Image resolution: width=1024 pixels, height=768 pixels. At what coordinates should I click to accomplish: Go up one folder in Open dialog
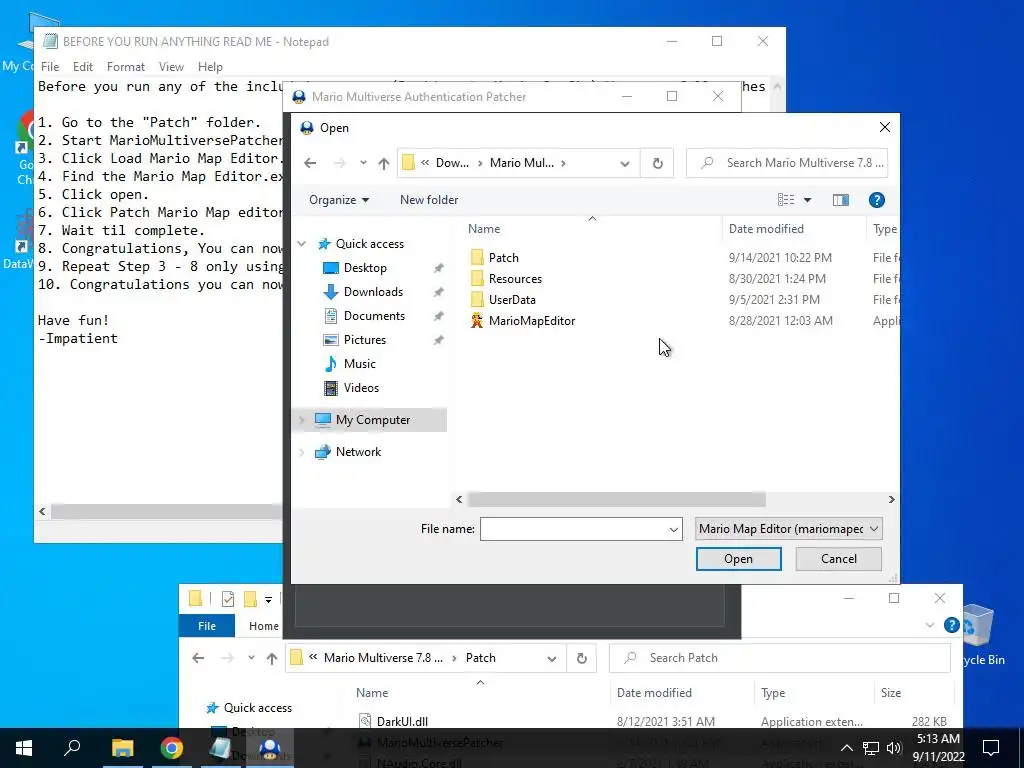click(x=384, y=163)
